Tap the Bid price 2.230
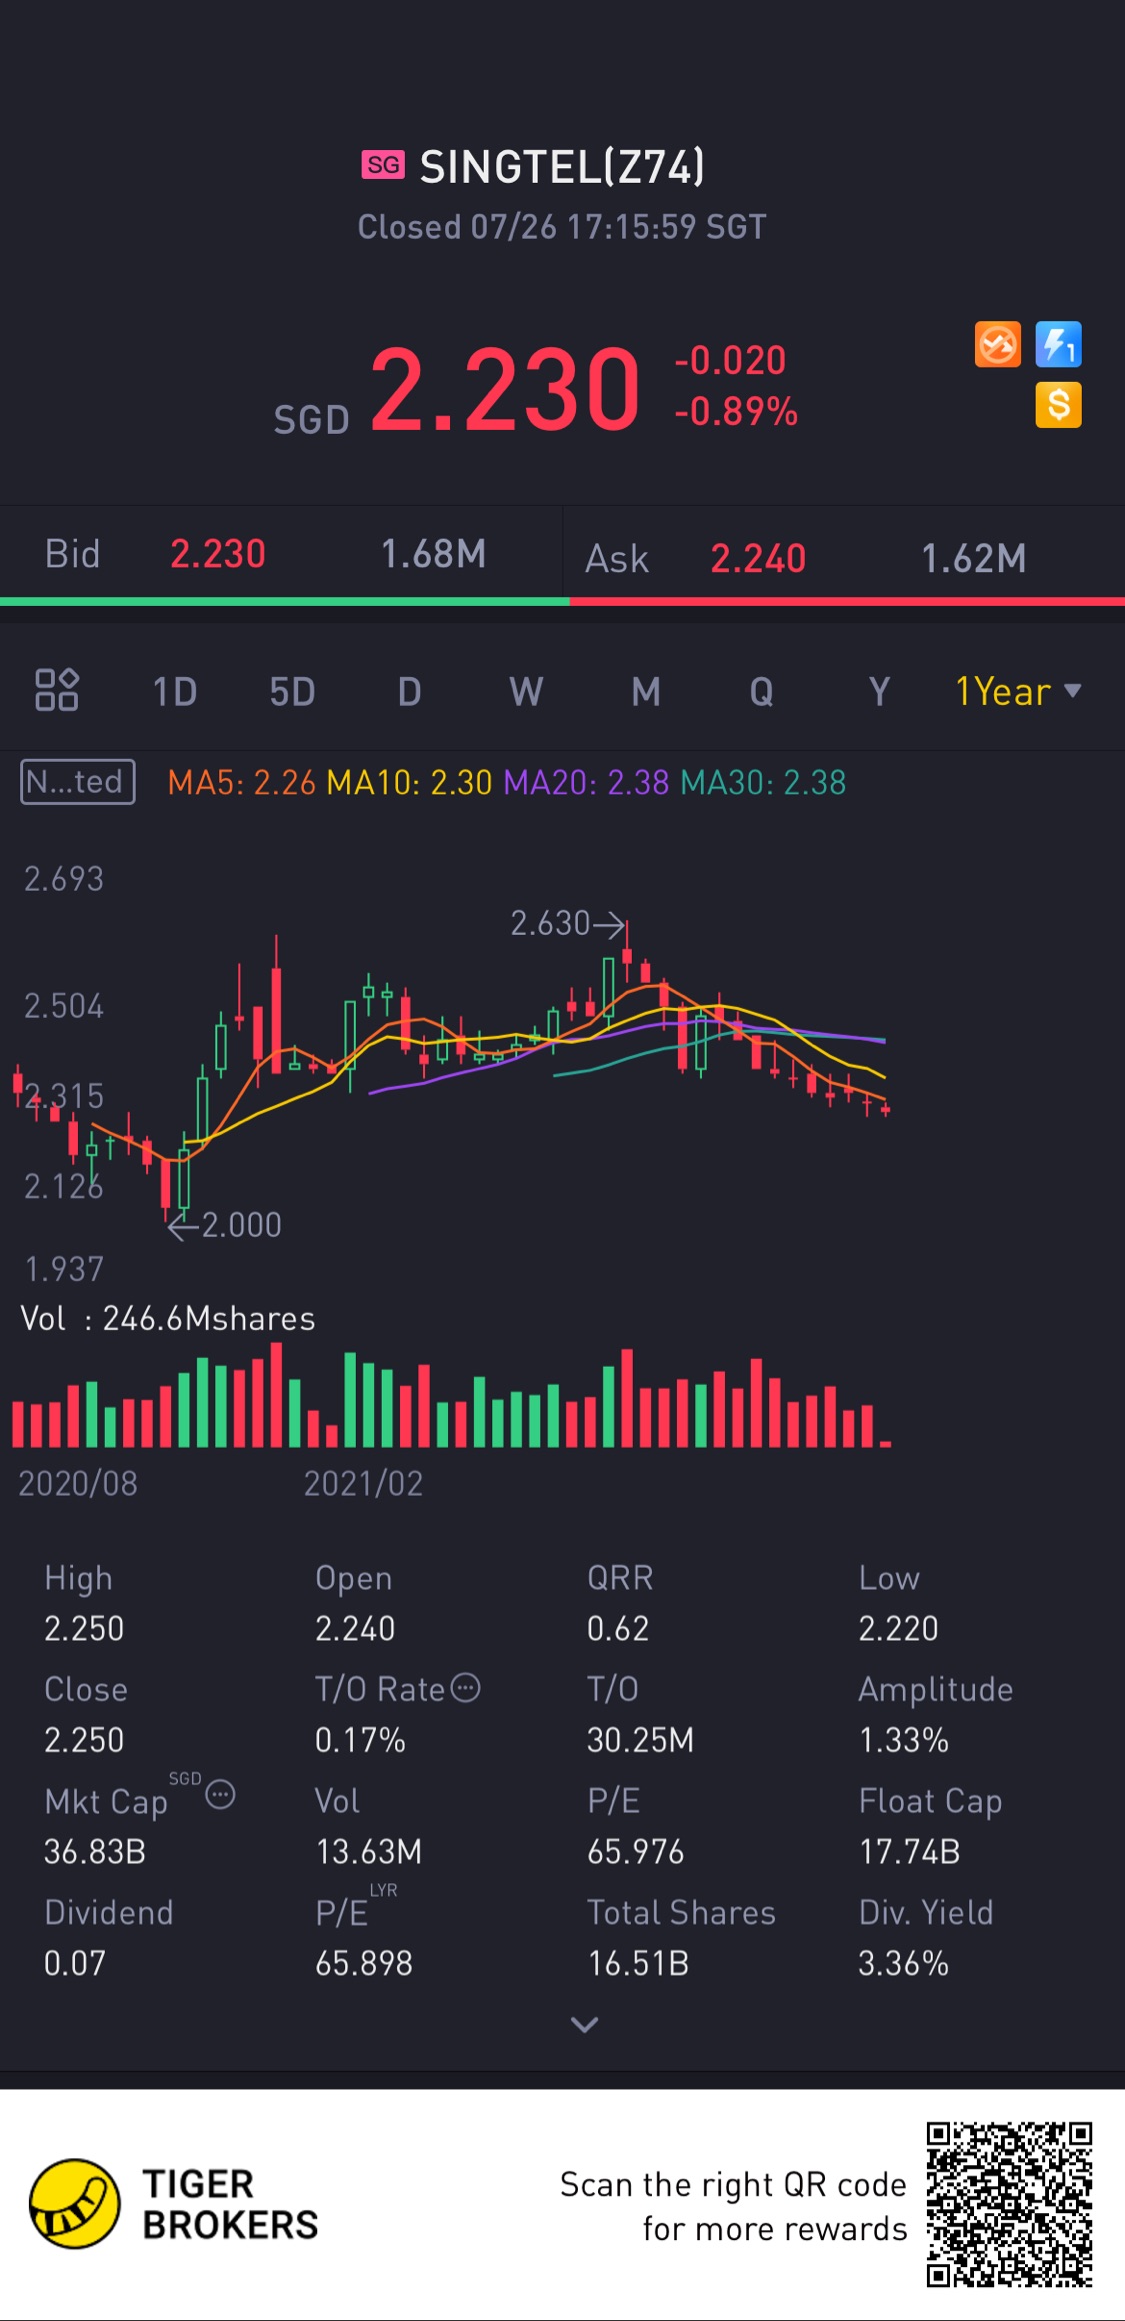Viewport: 1125px width, 2321px height. 218,553
